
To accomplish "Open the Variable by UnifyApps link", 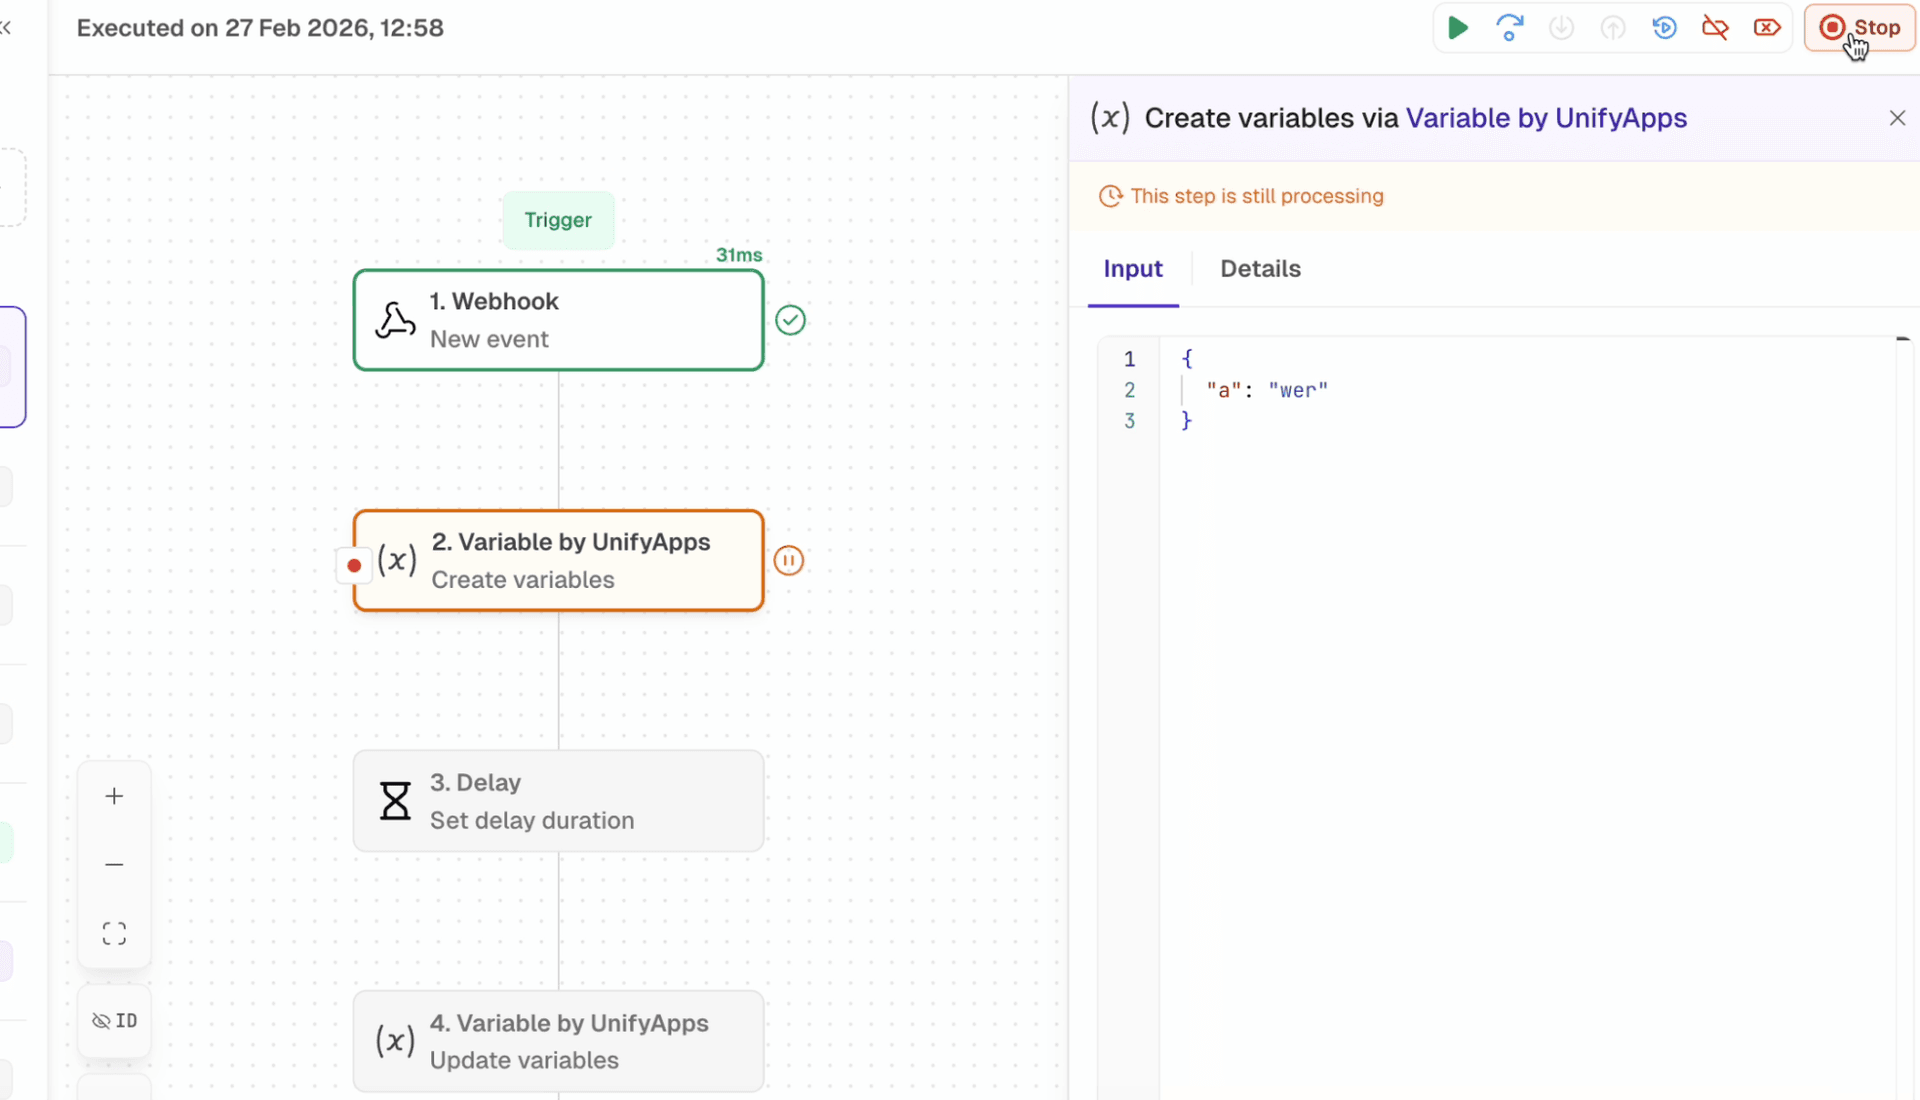I will [1546, 118].
